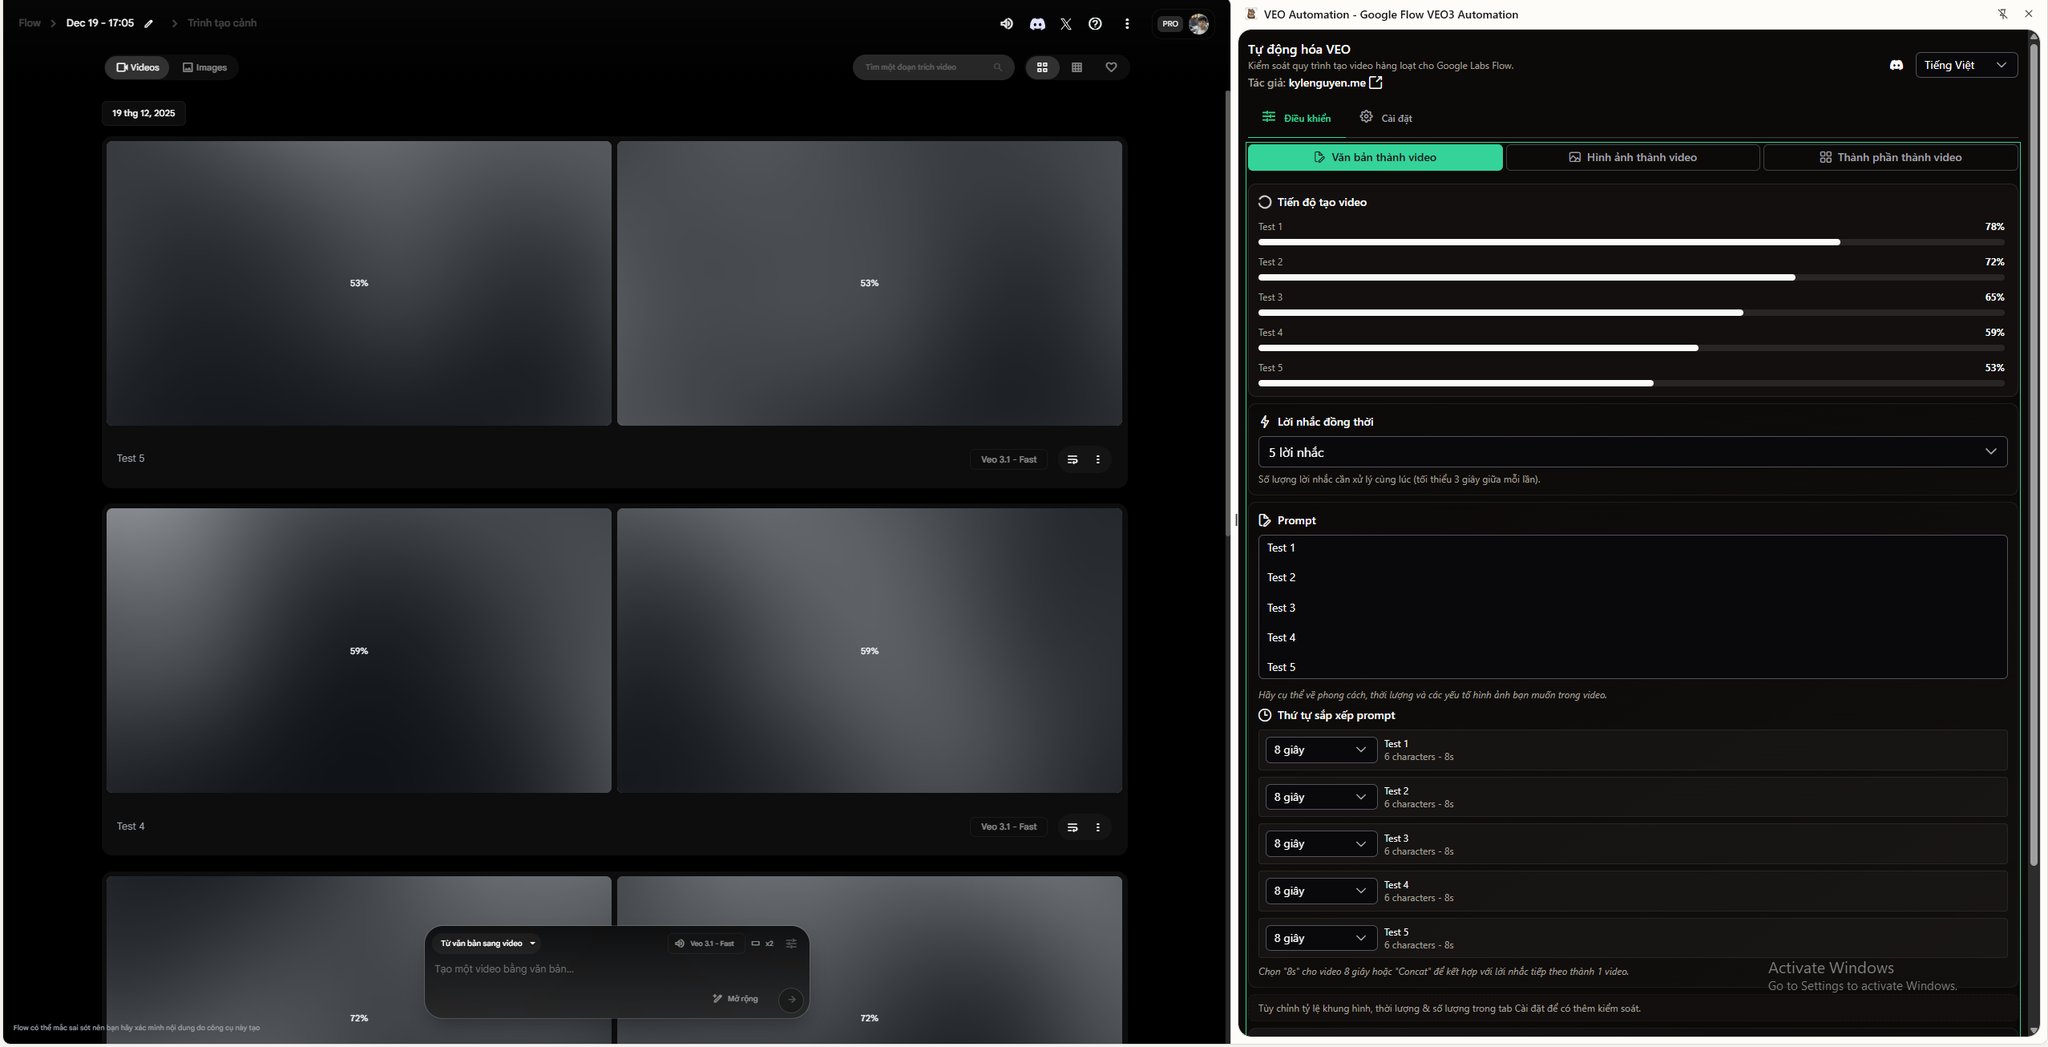This screenshot has height=1047, width=2048.
Task: Open the Veo 3.1 - Fast model selector in prompt box
Action: pos(705,944)
